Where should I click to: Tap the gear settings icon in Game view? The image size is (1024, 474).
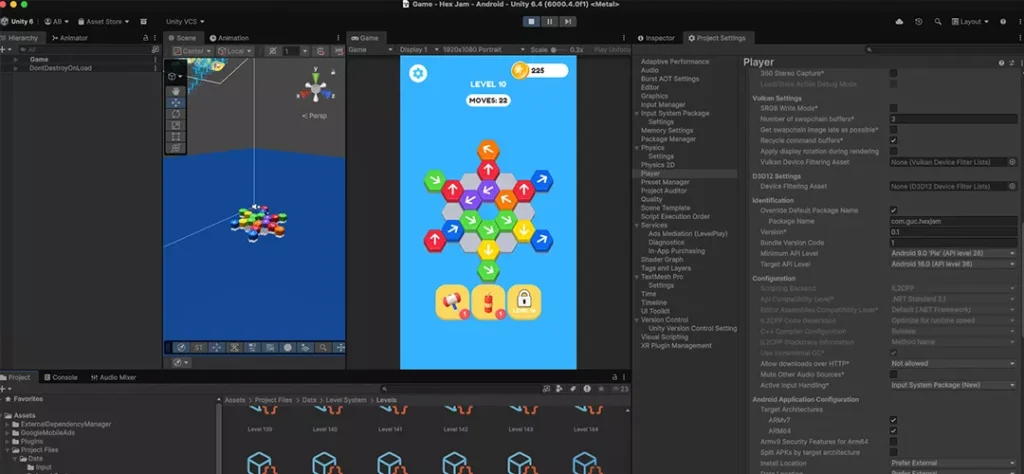pos(418,73)
